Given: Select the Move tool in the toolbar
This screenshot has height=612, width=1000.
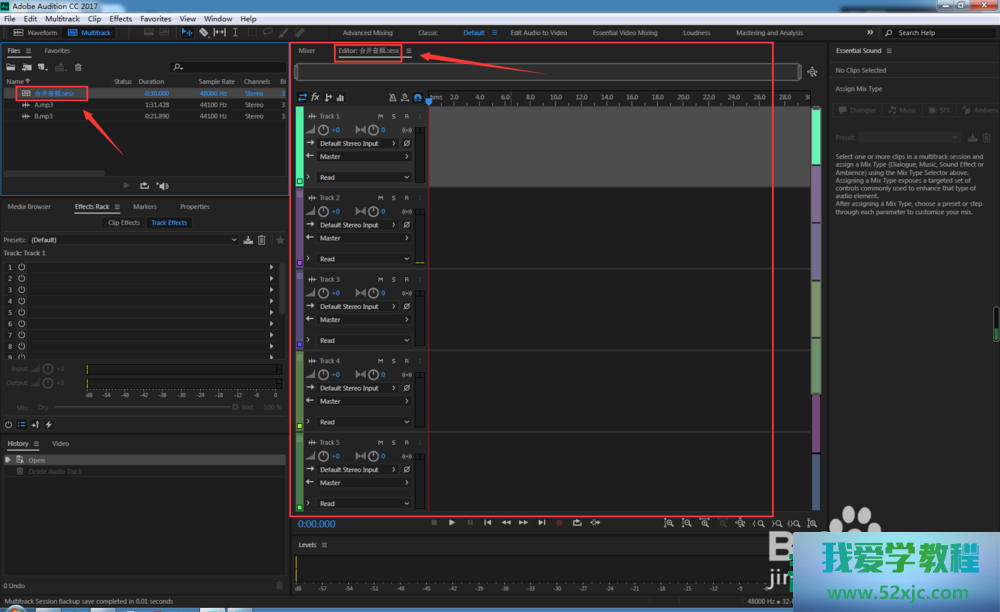Looking at the screenshot, I should pyautogui.click(x=187, y=32).
